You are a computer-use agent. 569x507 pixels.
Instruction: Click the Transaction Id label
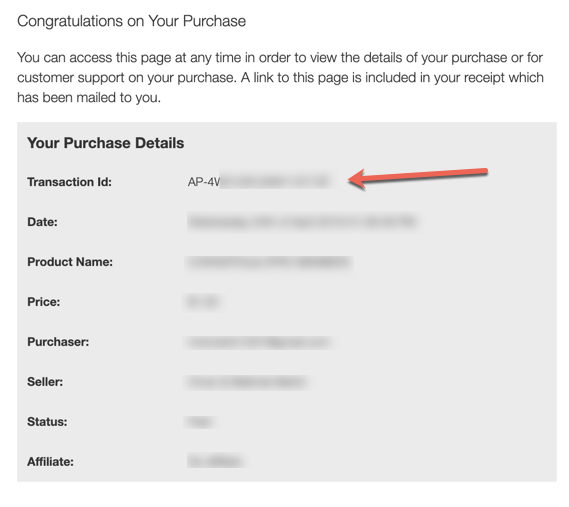[69, 182]
